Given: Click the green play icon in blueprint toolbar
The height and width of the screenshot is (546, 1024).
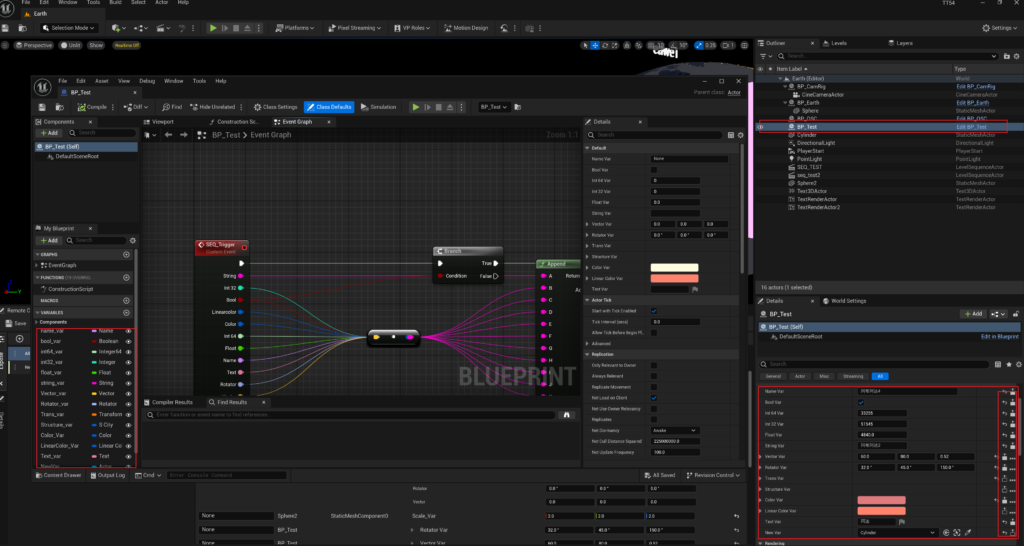Looking at the screenshot, I should [x=415, y=107].
